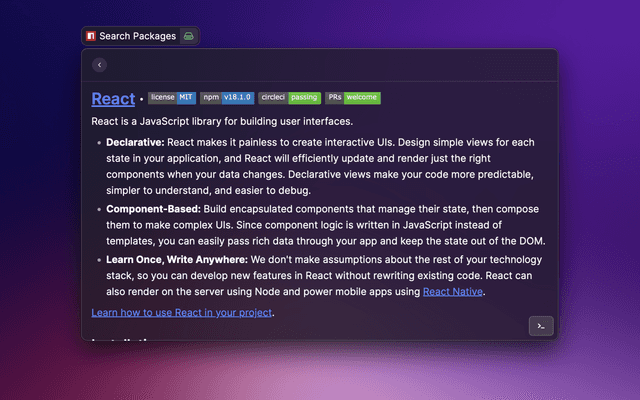
Task: Click the React library description sentence
Action: (221, 121)
